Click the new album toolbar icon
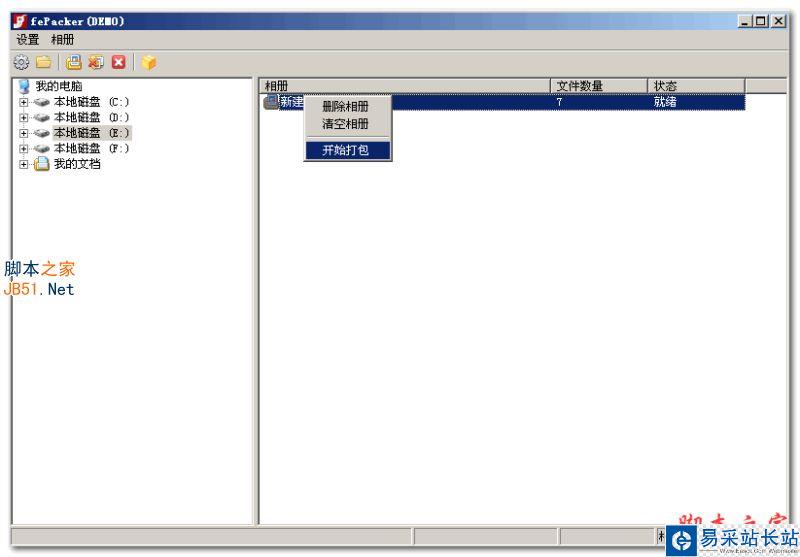This screenshot has height=557, width=800. tap(74, 62)
